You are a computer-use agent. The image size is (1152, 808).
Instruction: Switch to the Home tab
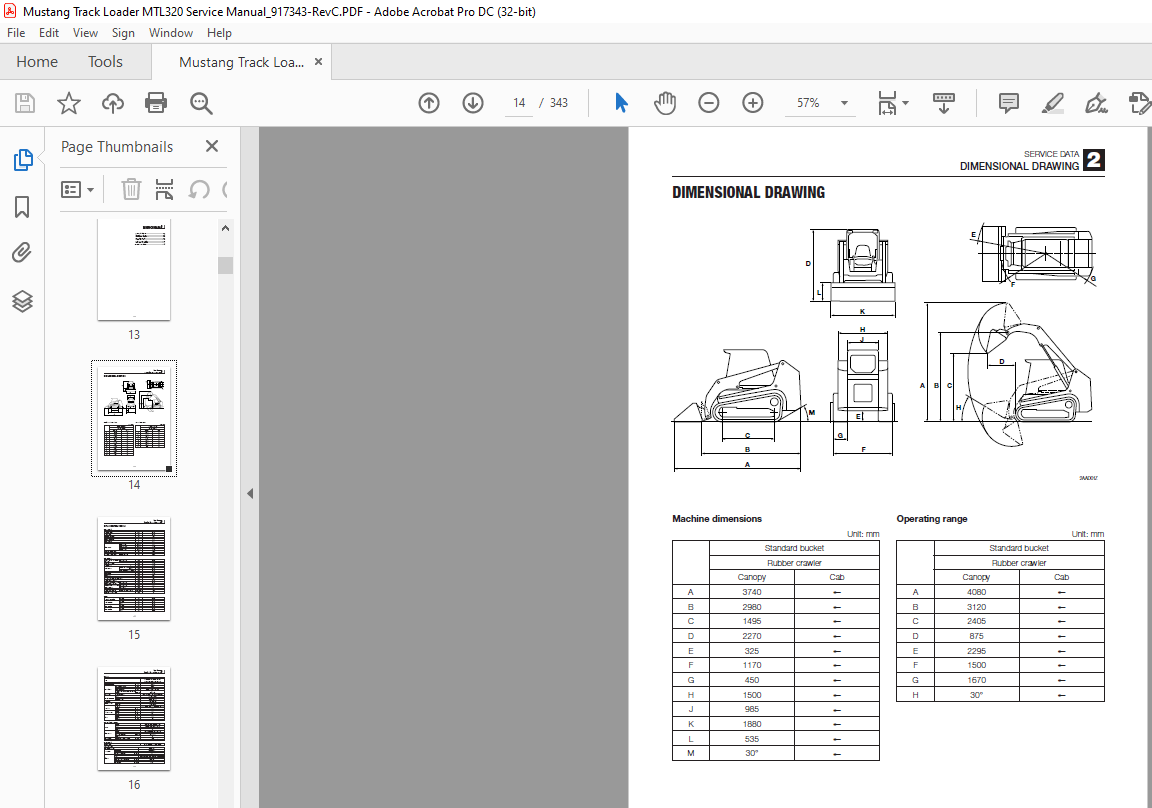pyautogui.click(x=37, y=62)
